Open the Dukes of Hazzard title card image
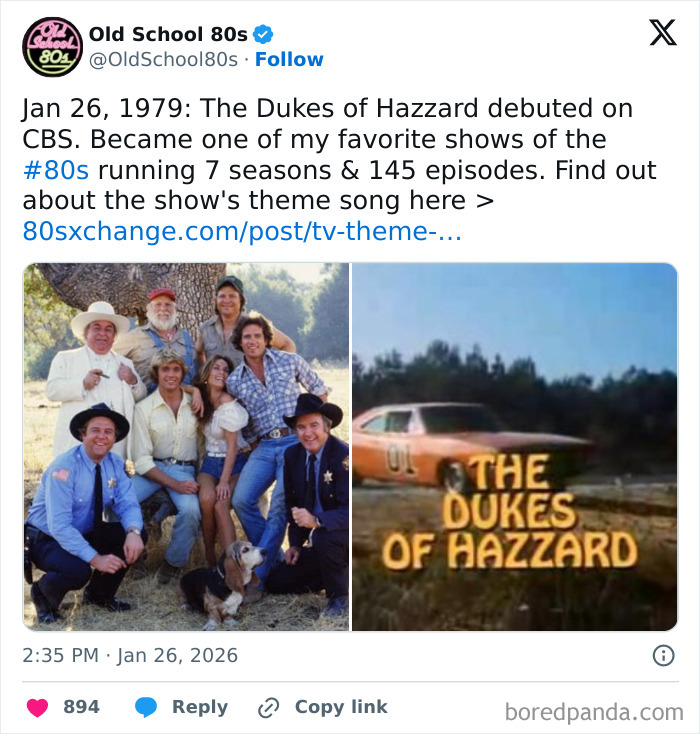The width and height of the screenshot is (700, 734). [x=514, y=446]
